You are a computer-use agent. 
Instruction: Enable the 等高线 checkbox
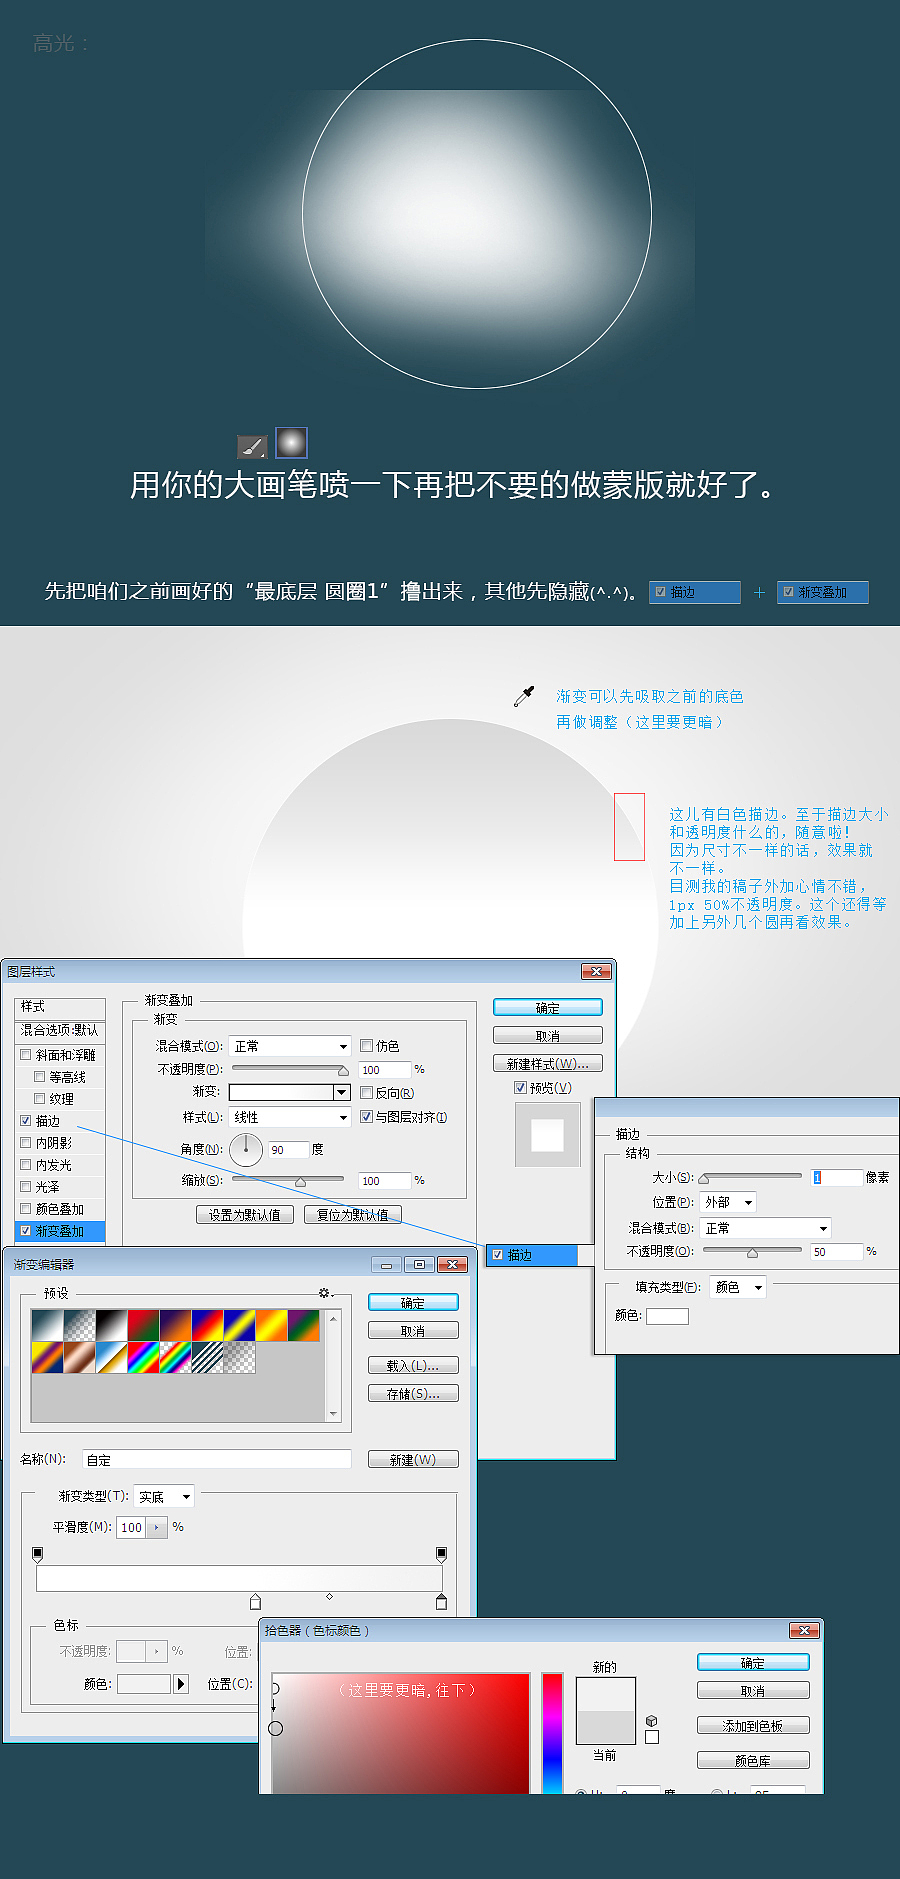click(x=40, y=1077)
